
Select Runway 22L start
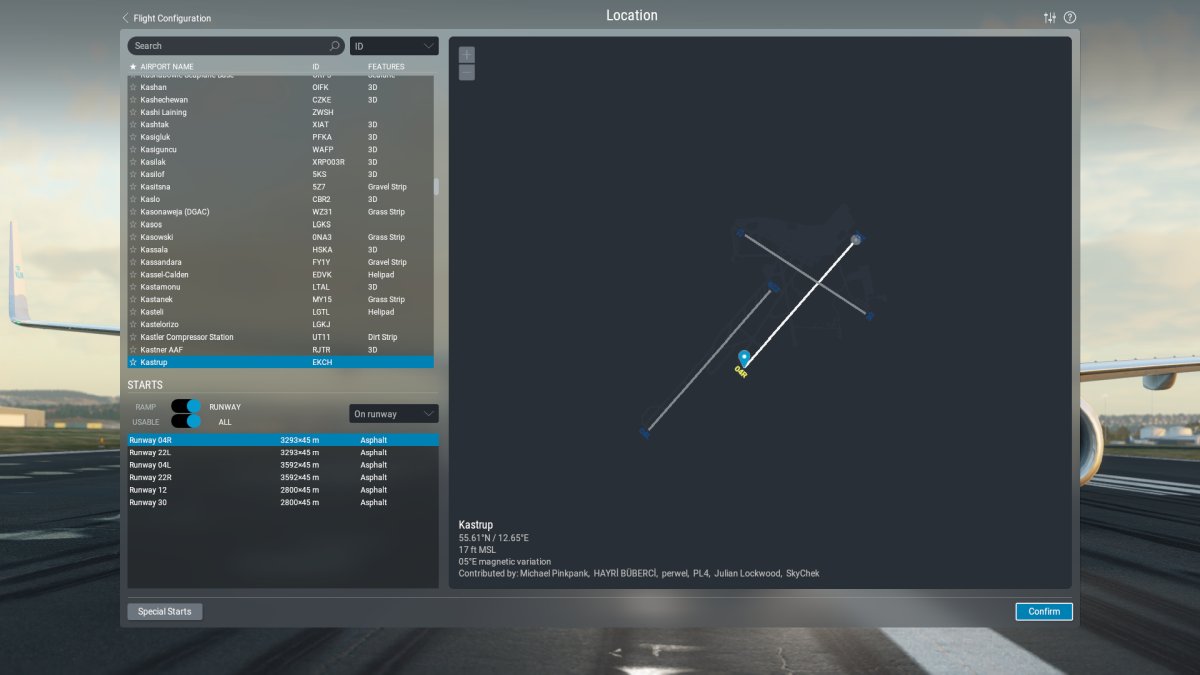(x=282, y=452)
